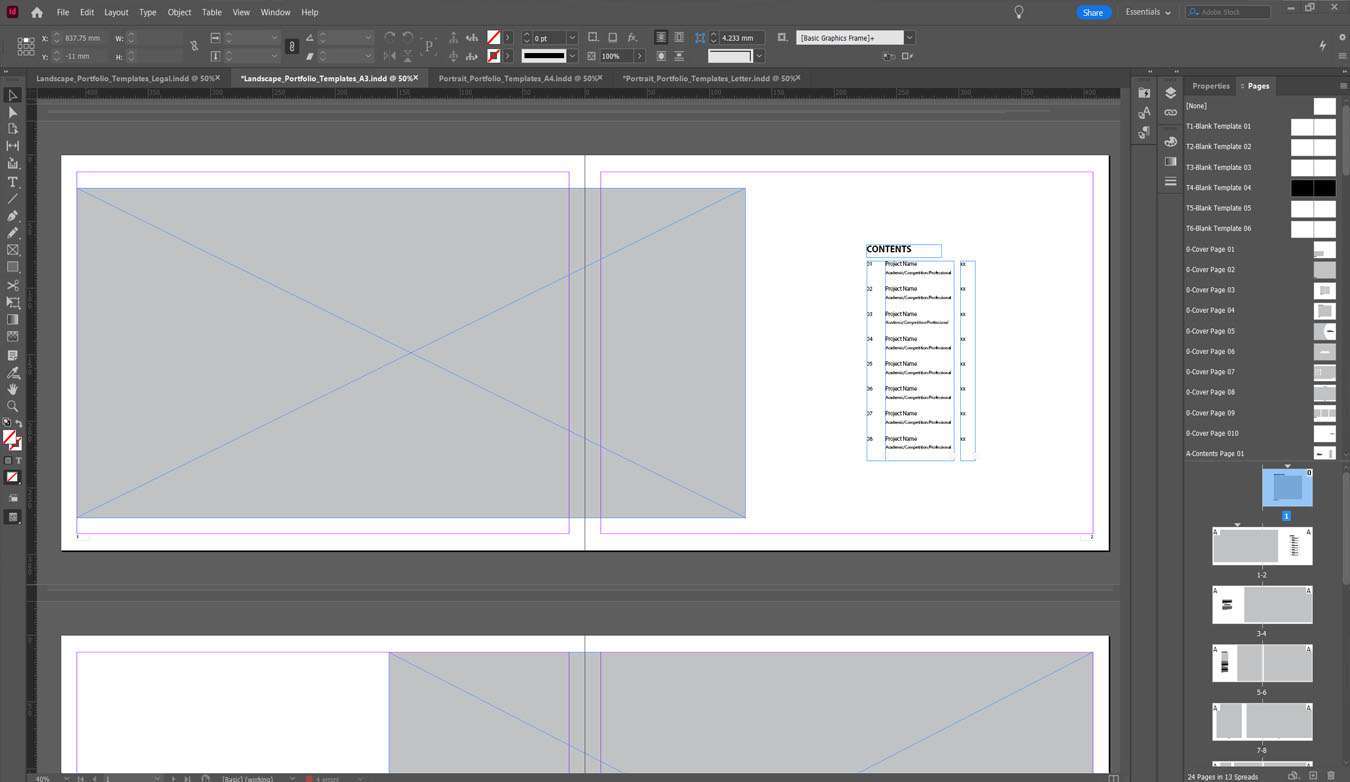1350x782 pixels.
Task: Toggle screen mode at bottom of toolbox
Action: (12, 517)
